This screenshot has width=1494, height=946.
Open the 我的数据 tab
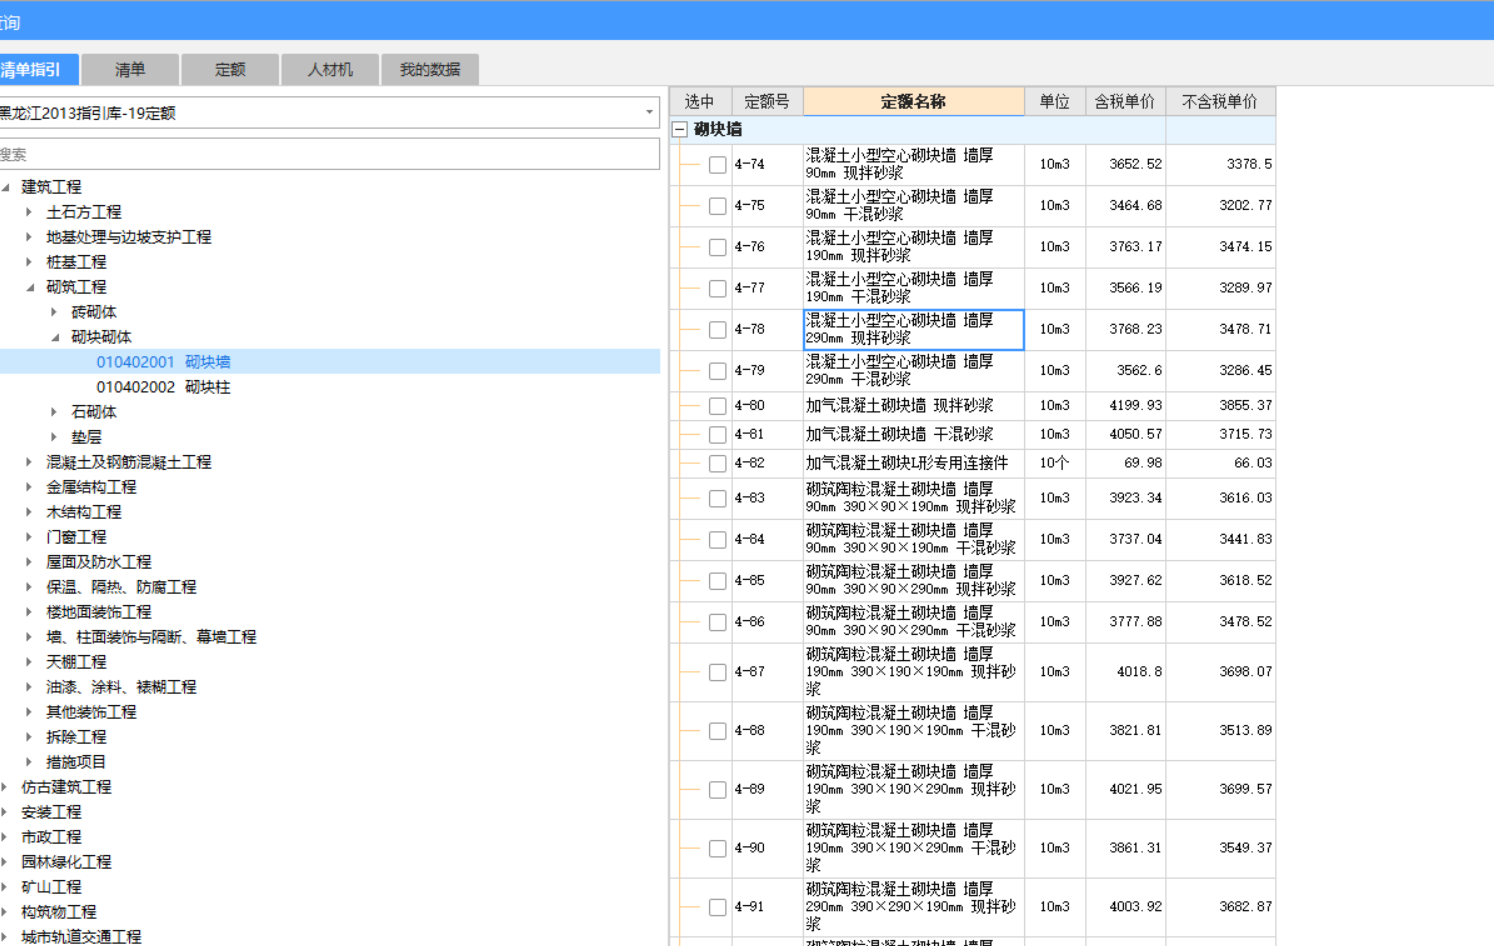click(x=430, y=69)
